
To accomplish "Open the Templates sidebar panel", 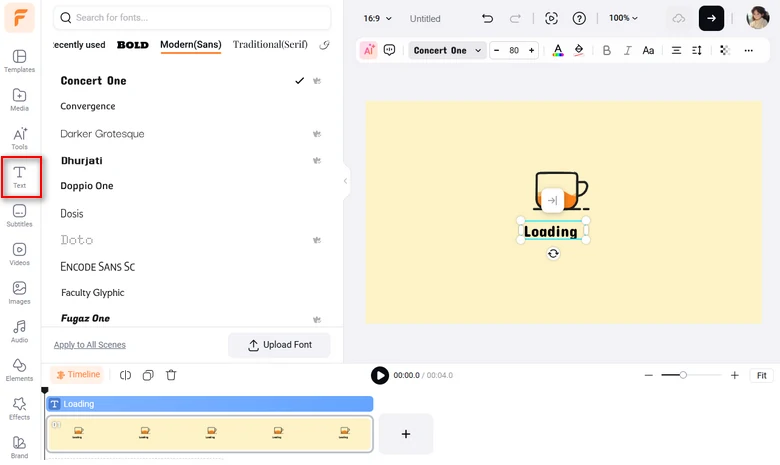I will pos(19,61).
